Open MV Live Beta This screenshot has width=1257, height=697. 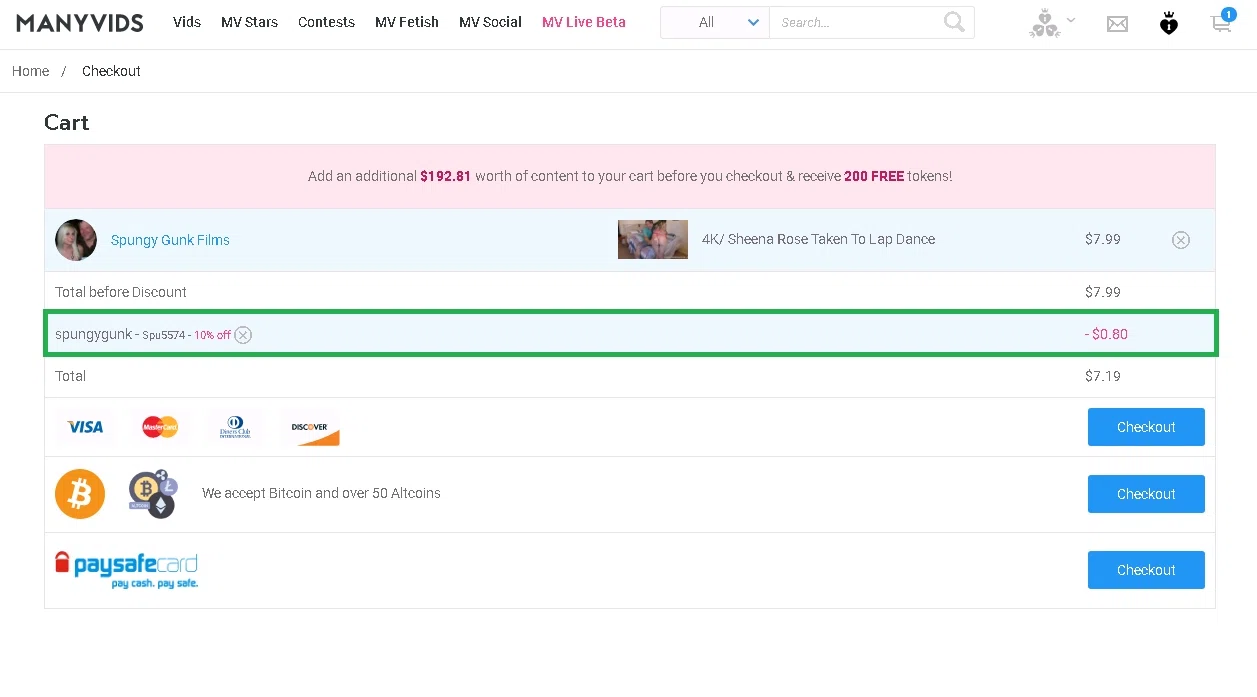click(x=584, y=22)
